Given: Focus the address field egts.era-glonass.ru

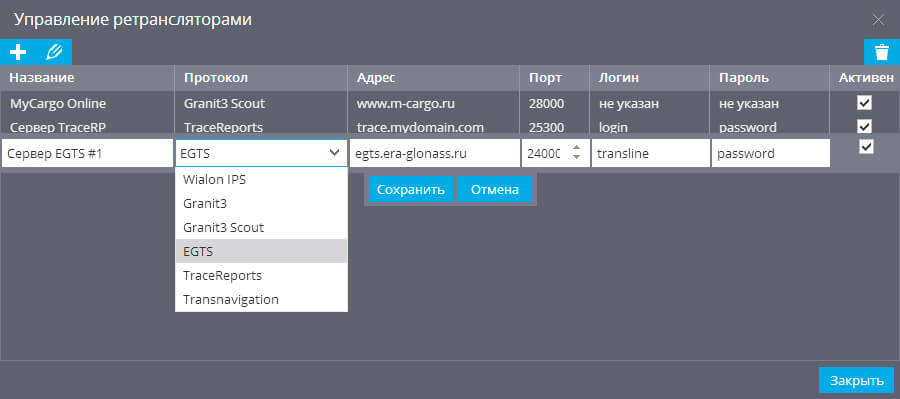Looking at the screenshot, I should coord(435,153).
